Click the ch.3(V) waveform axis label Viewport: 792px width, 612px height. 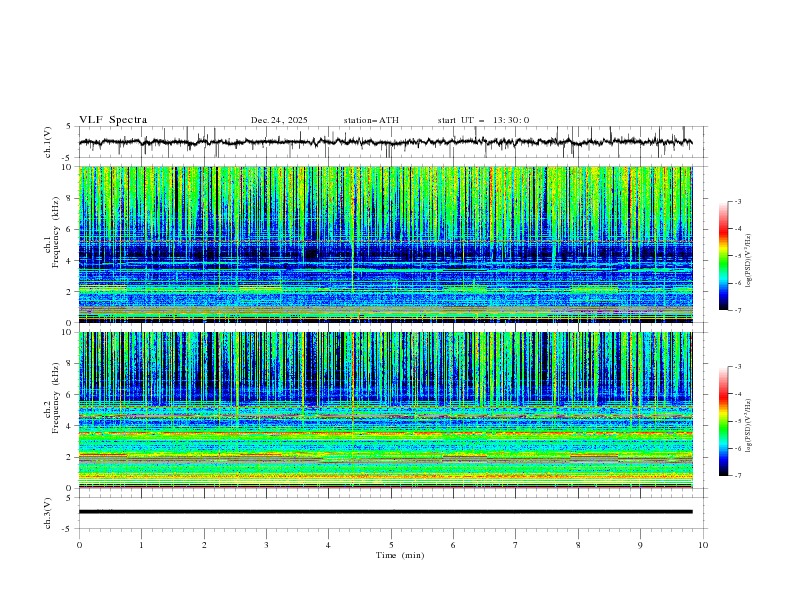(48, 511)
